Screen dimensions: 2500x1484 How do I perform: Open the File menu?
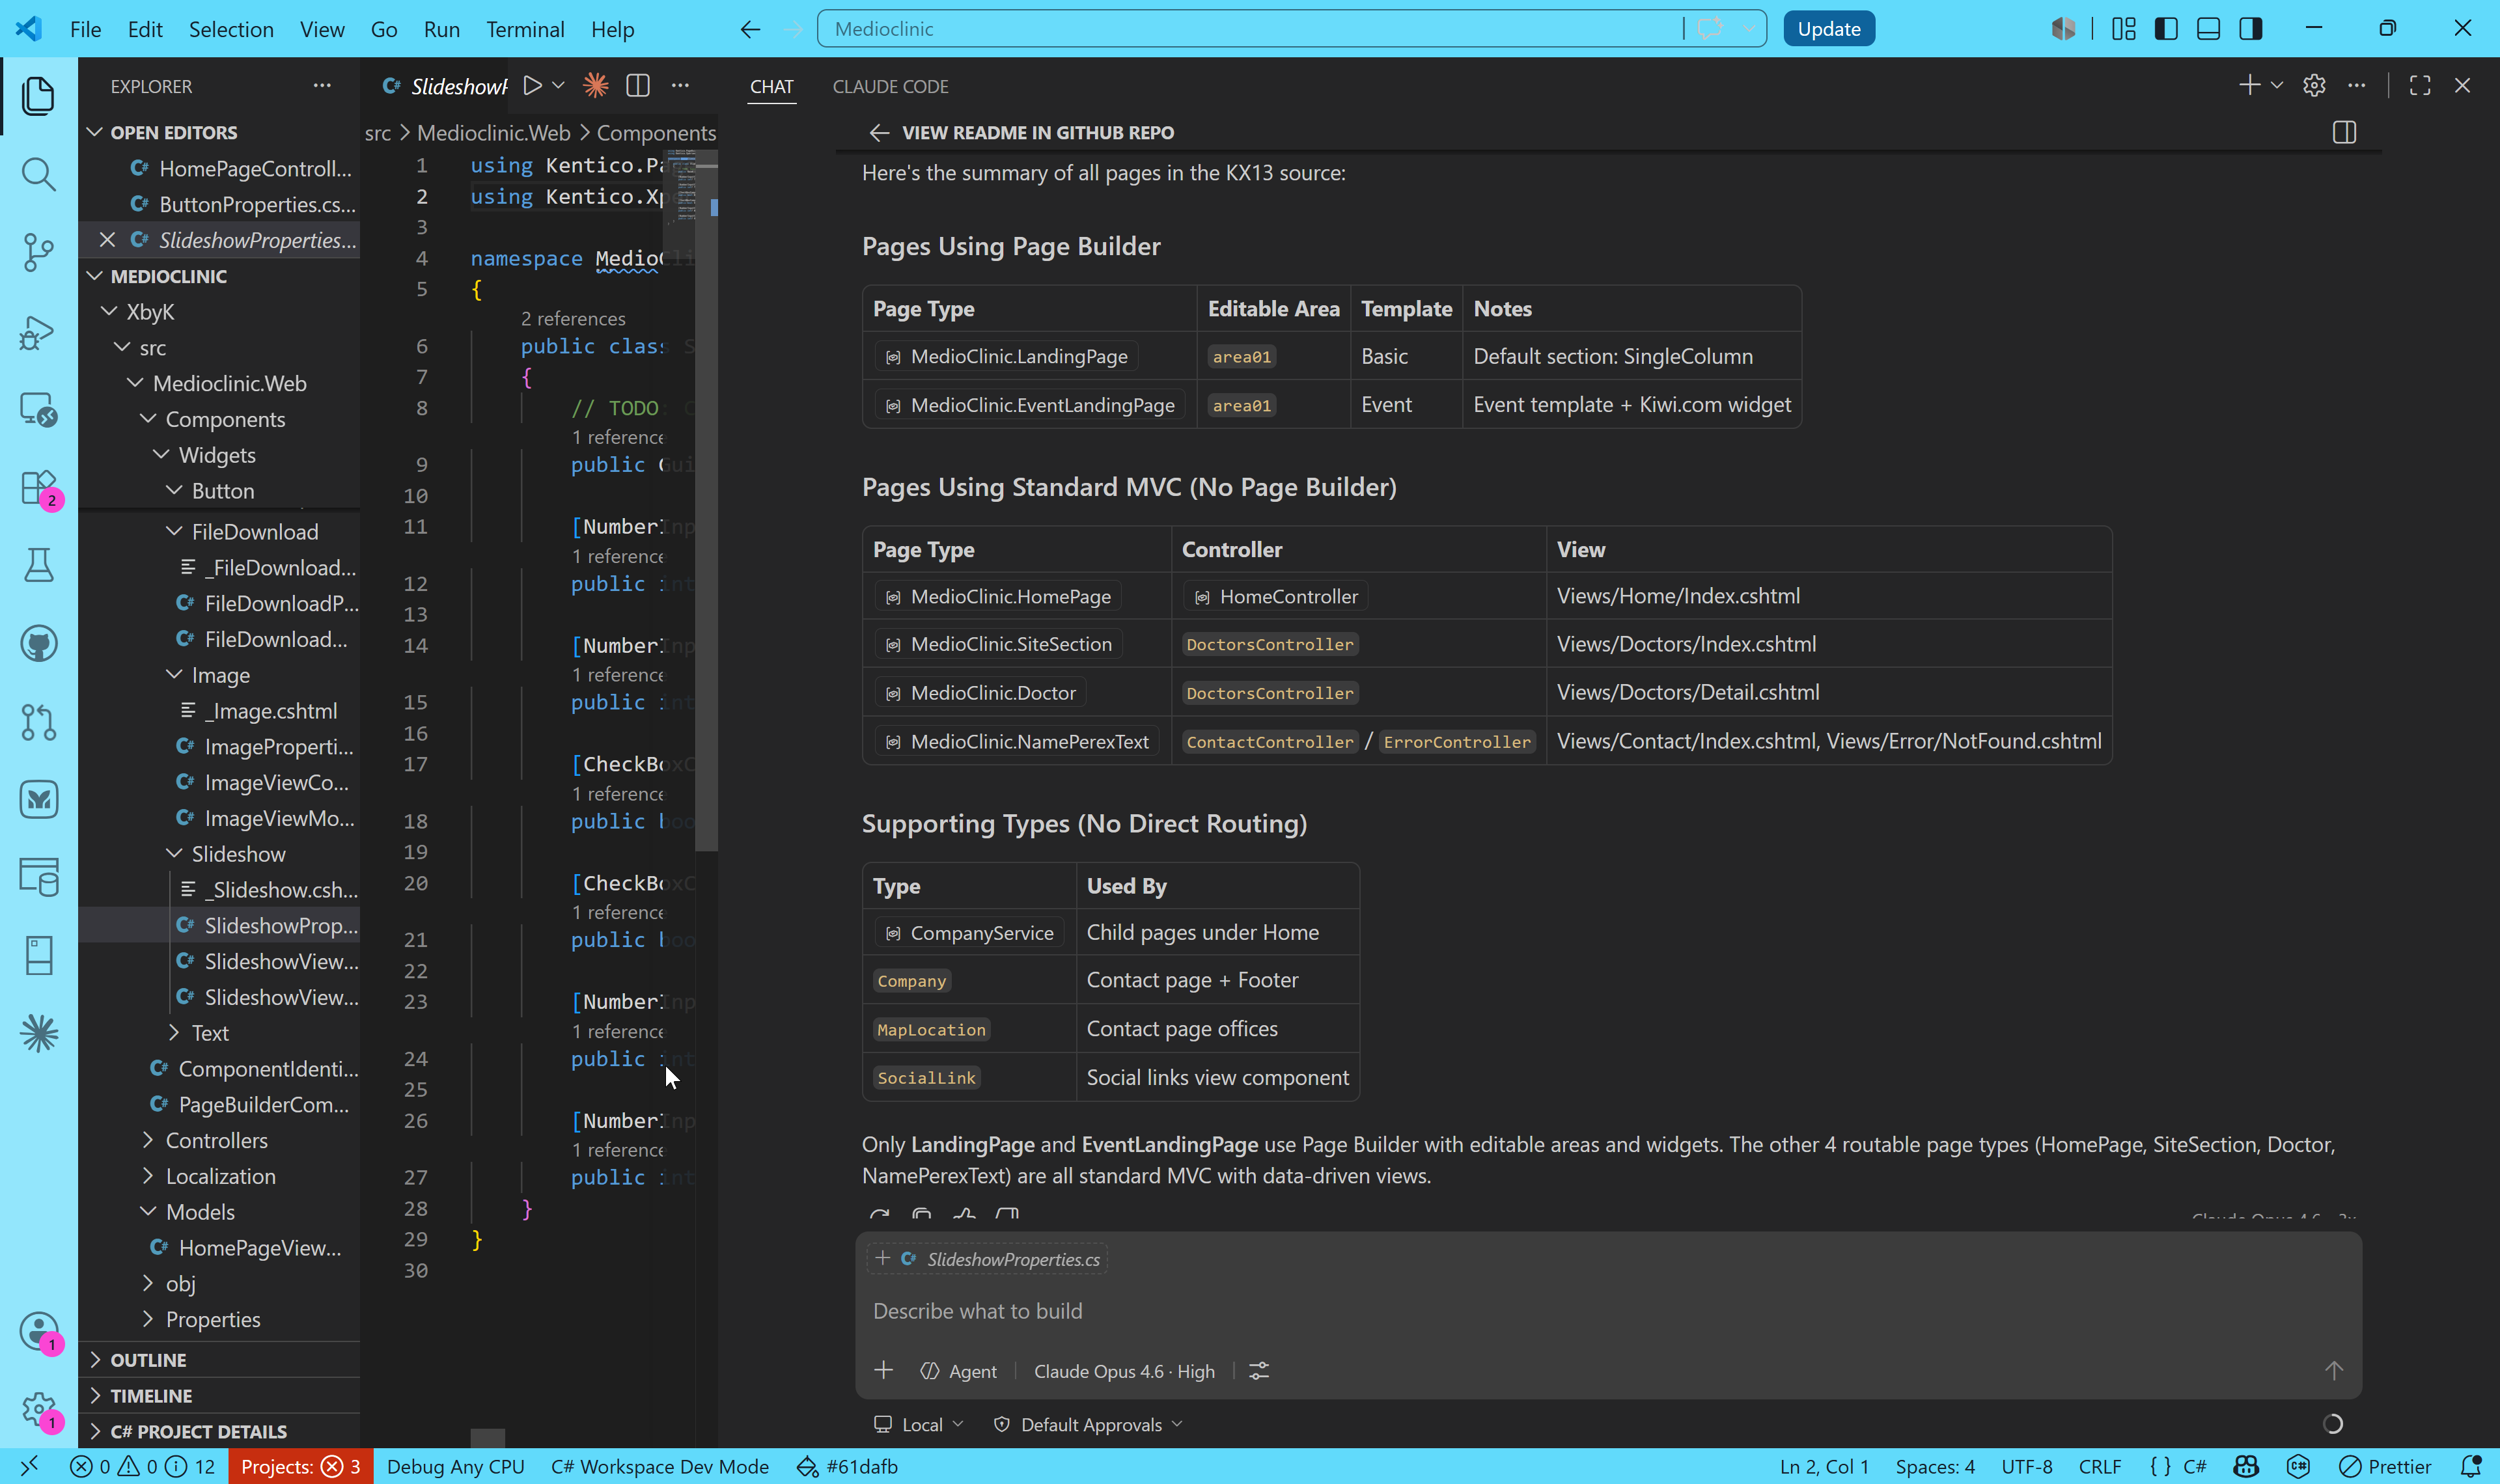click(x=85, y=29)
